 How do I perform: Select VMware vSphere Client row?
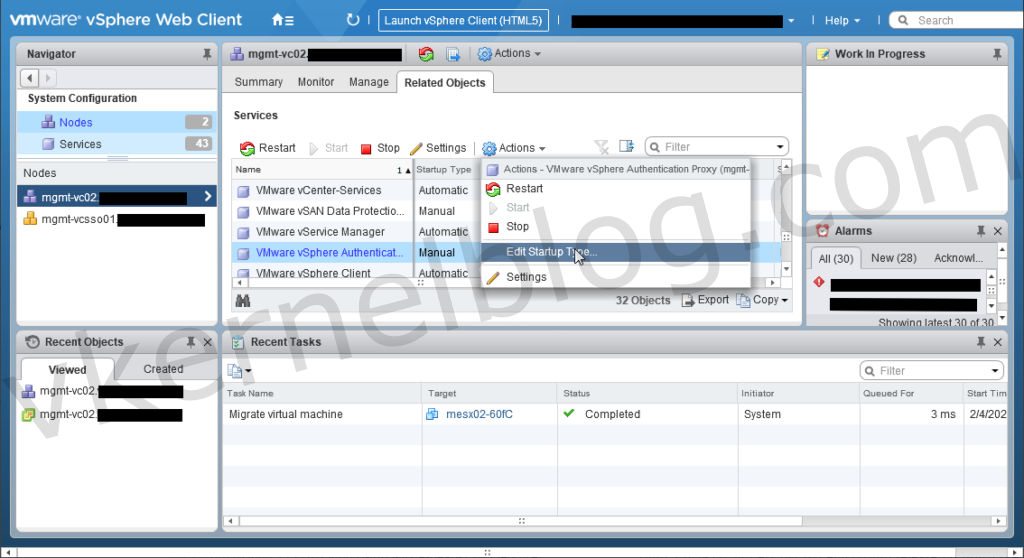pos(323,272)
